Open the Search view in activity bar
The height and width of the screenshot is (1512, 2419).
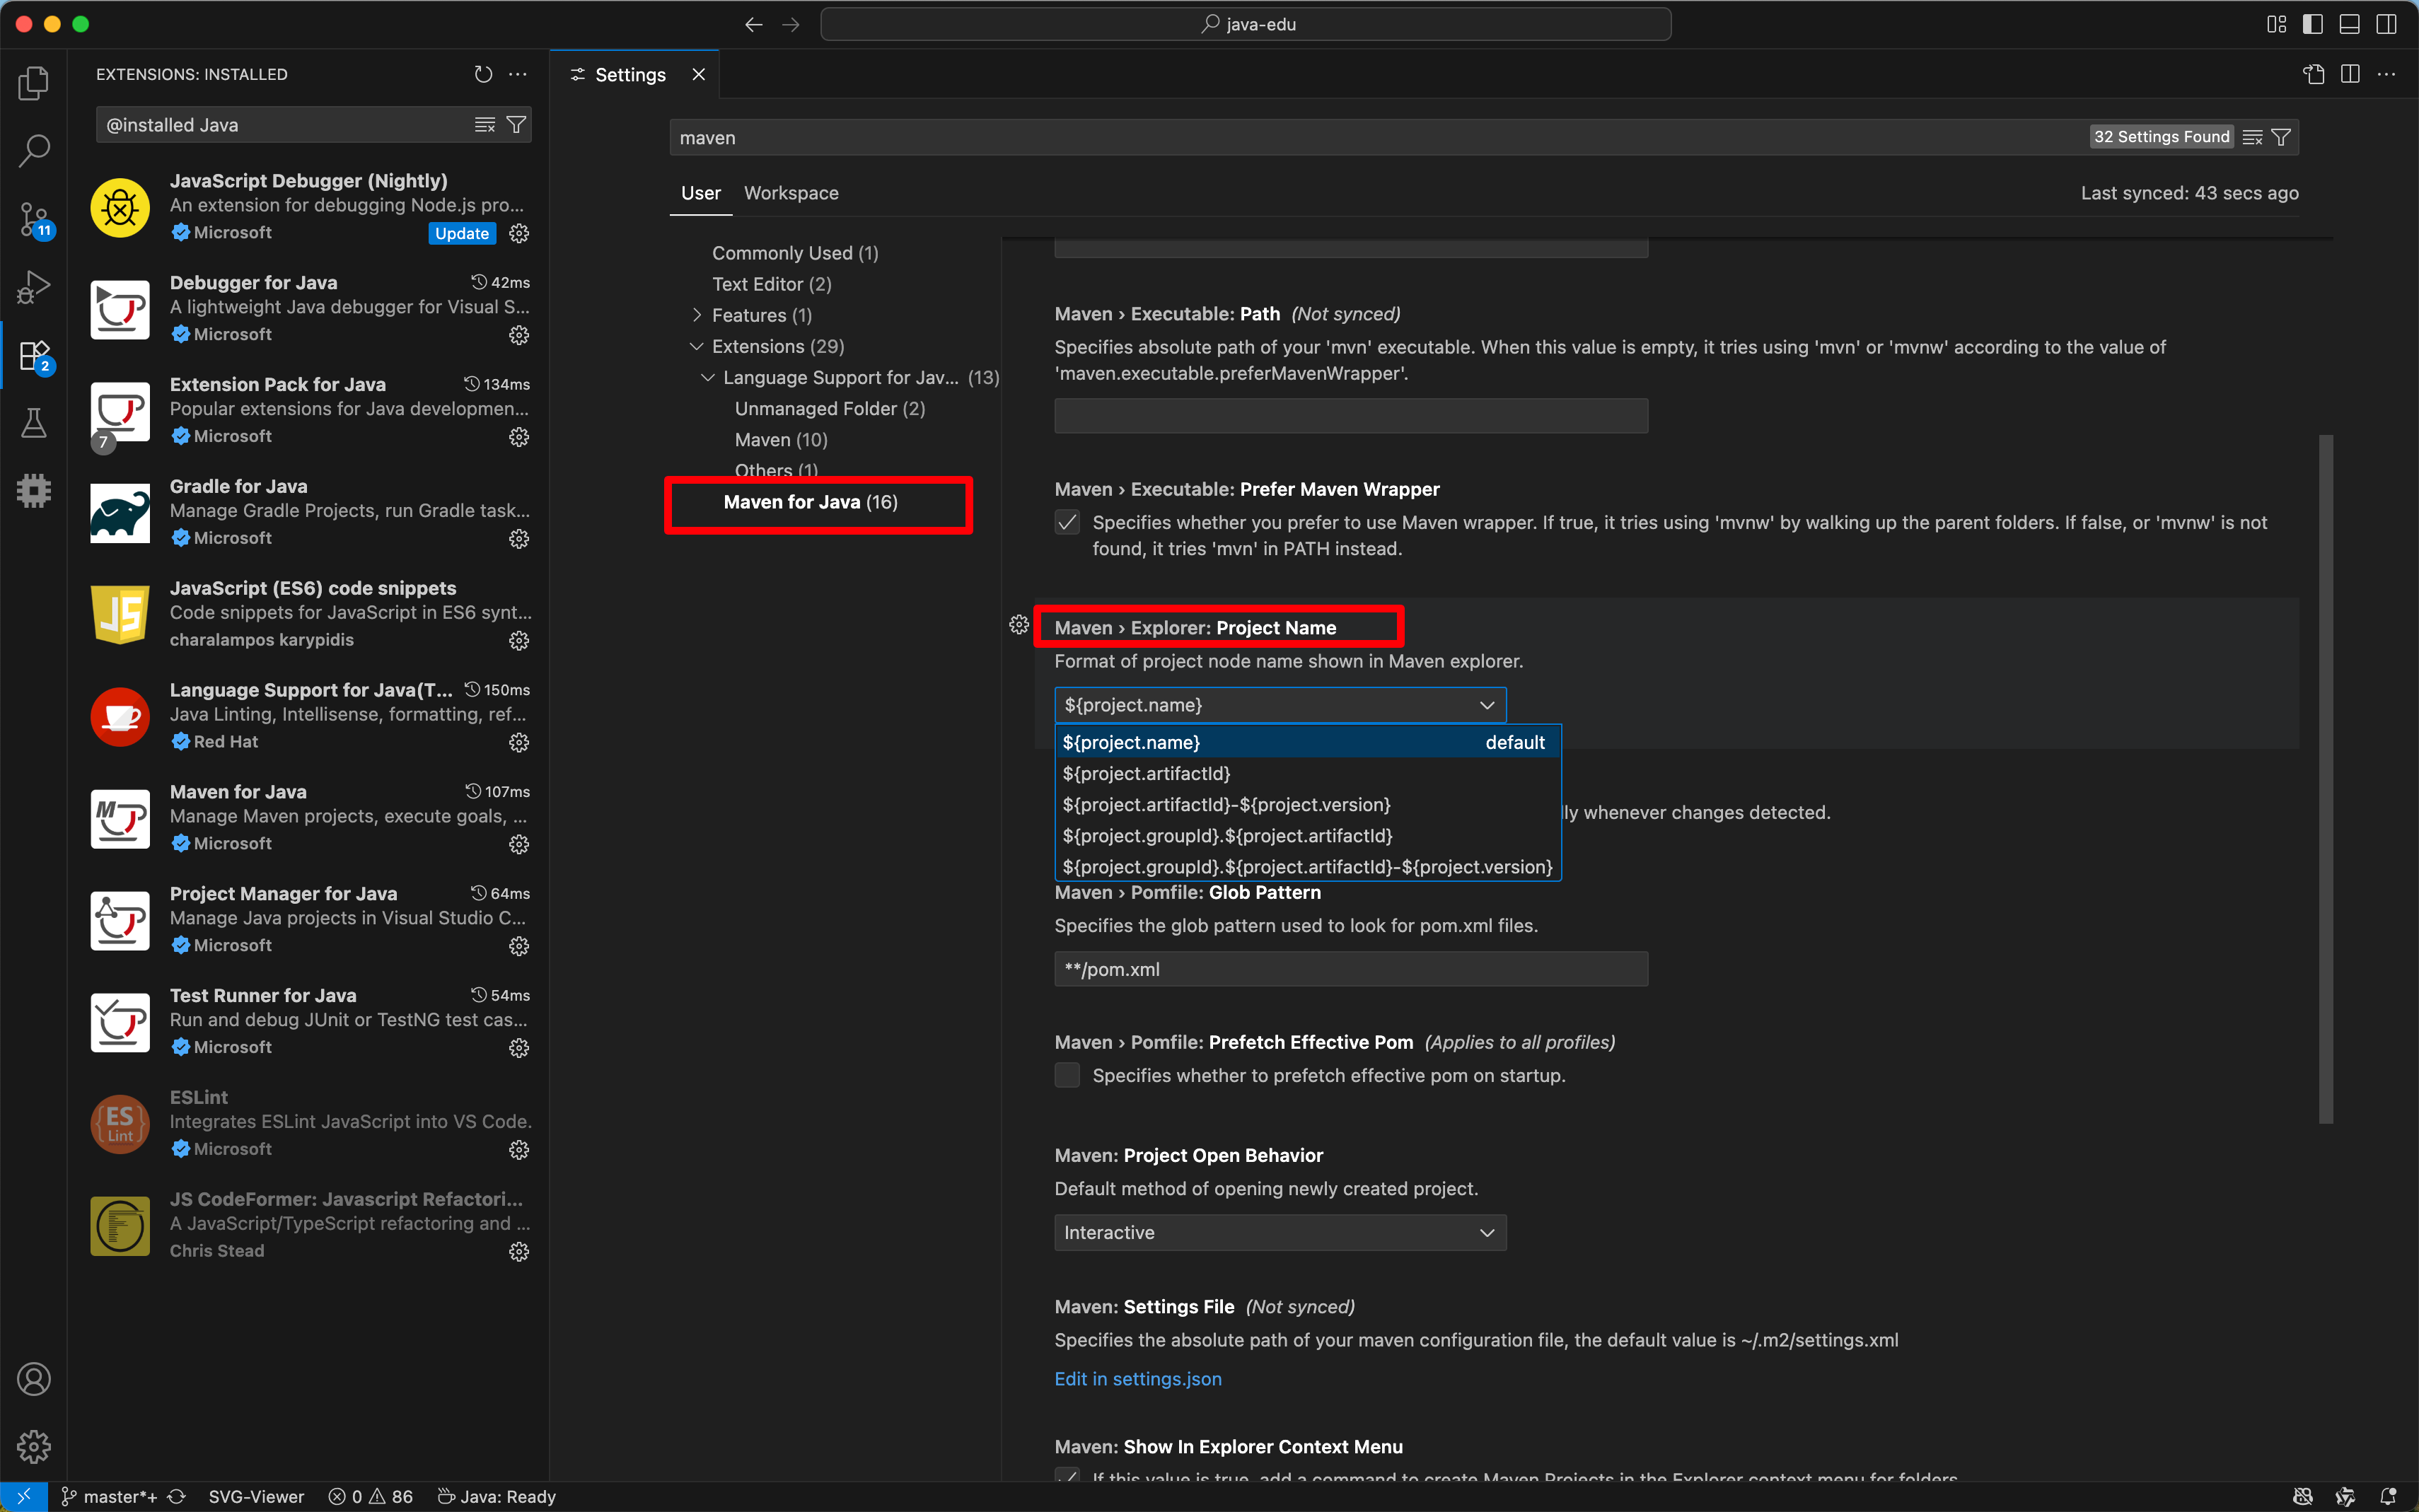34,151
